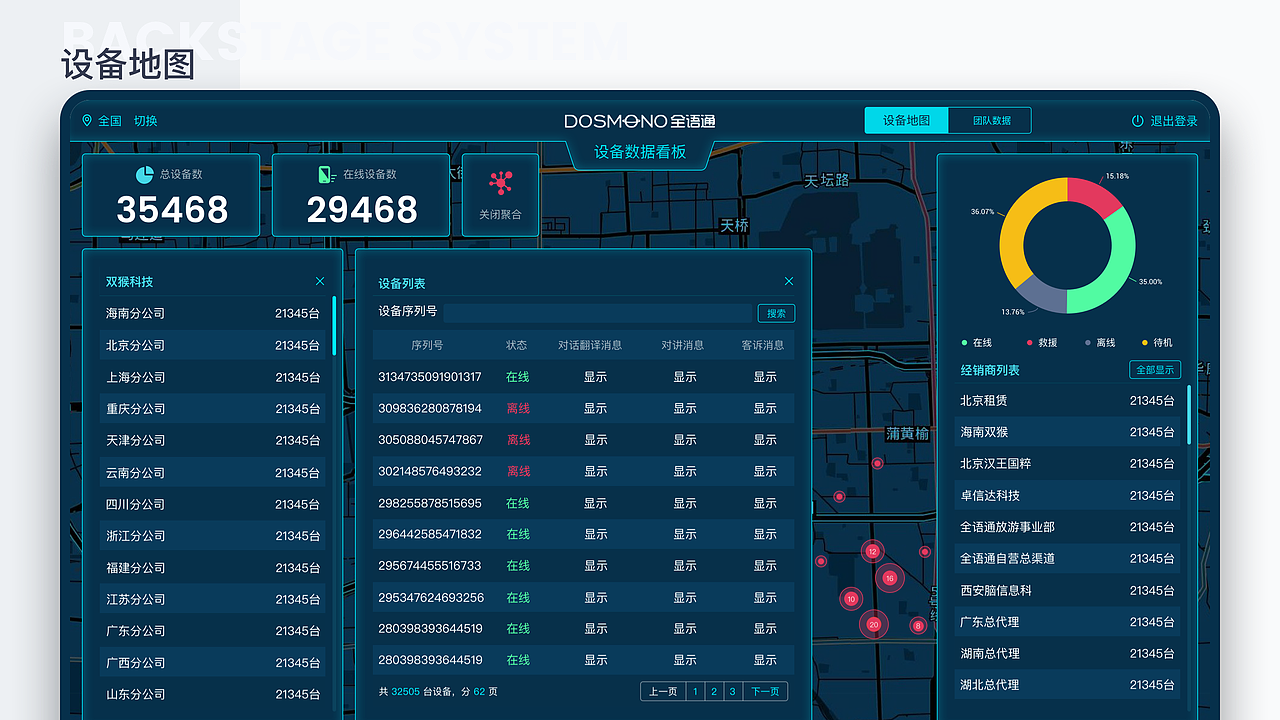
Task: Select page 1 in pagination
Action: point(695,691)
